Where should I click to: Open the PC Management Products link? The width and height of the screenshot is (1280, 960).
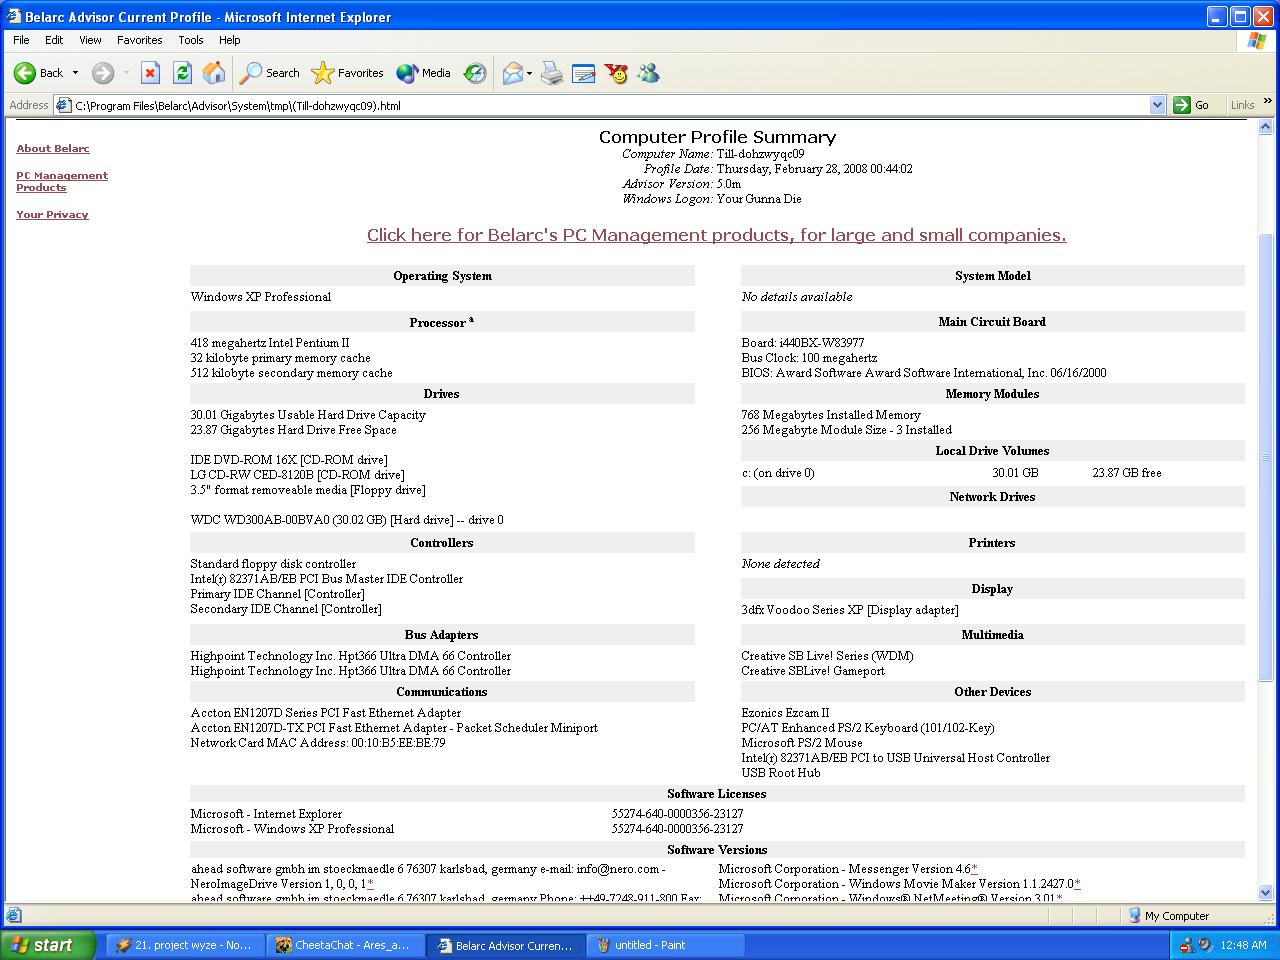62,181
